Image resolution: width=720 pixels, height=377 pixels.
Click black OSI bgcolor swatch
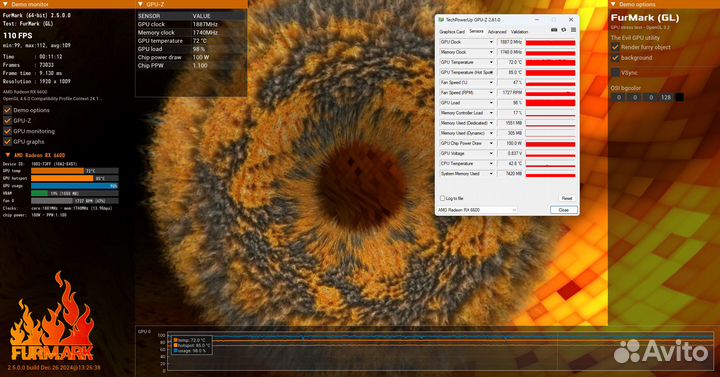click(679, 97)
